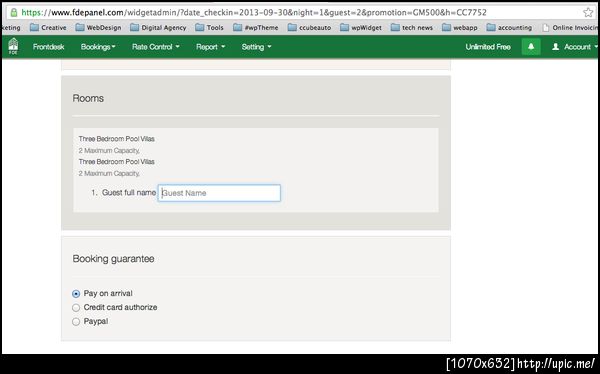Expand the Report dropdown menu

[x=210, y=47]
